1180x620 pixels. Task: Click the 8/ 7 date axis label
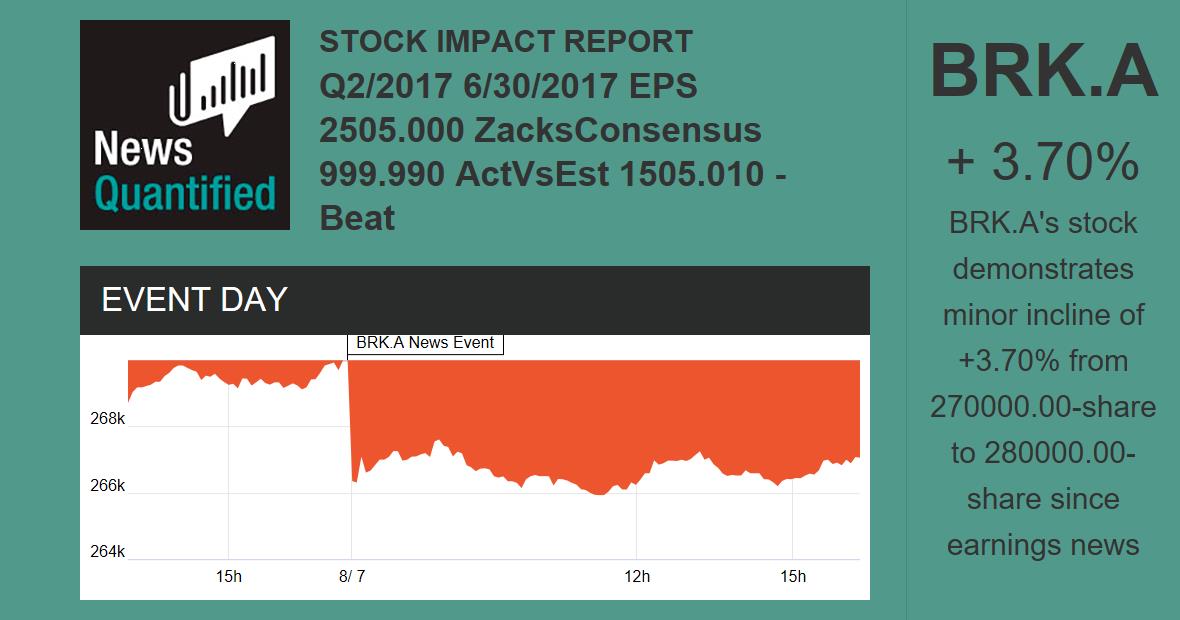pyautogui.click(x=352, y=576)
